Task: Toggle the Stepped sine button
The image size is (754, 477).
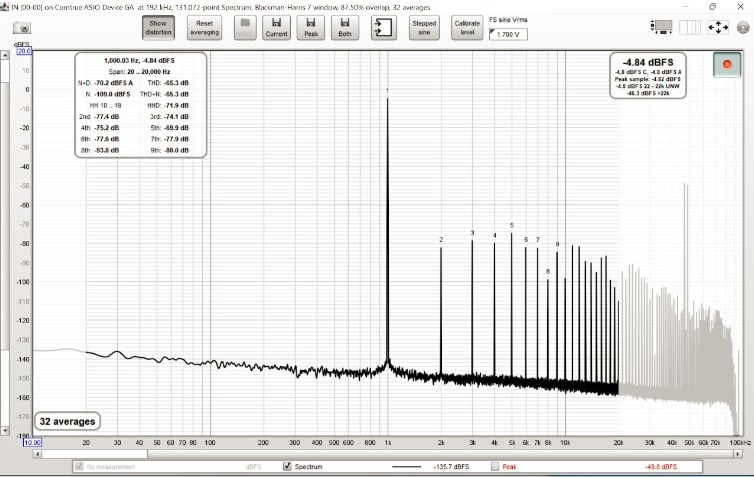Action: coord(424,28)
